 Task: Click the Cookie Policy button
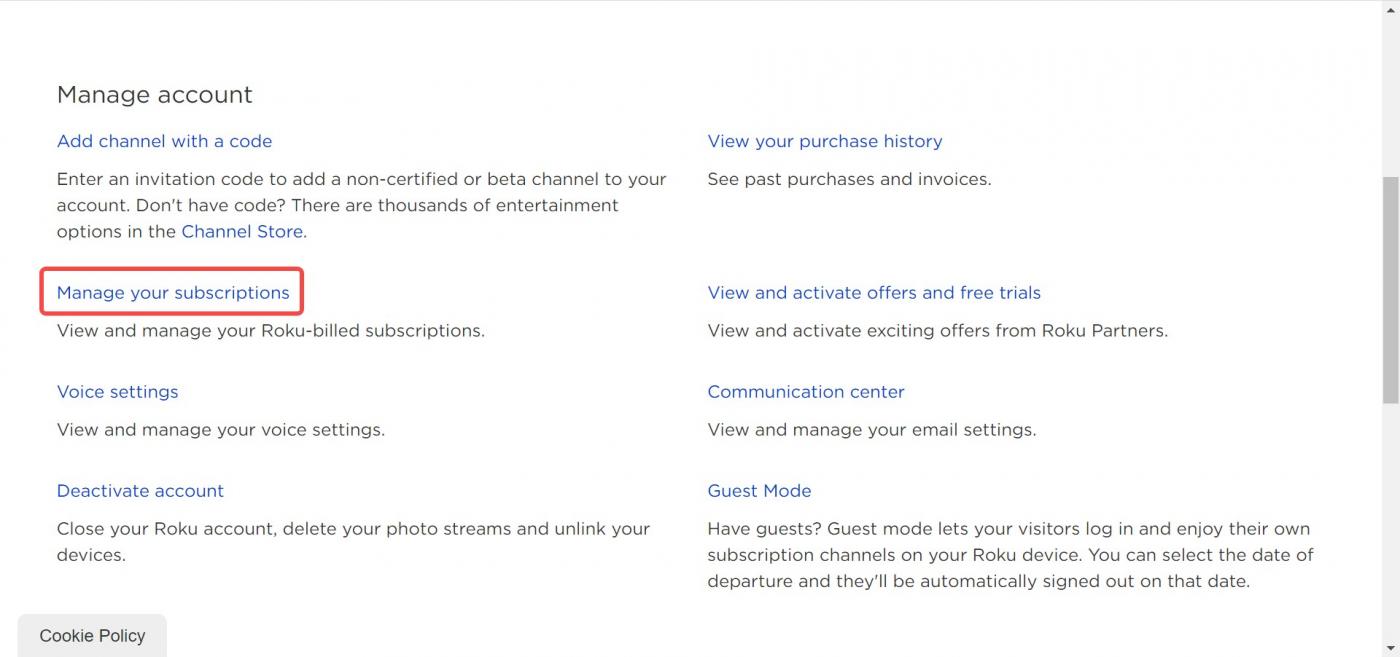click(x=92, y=635)
